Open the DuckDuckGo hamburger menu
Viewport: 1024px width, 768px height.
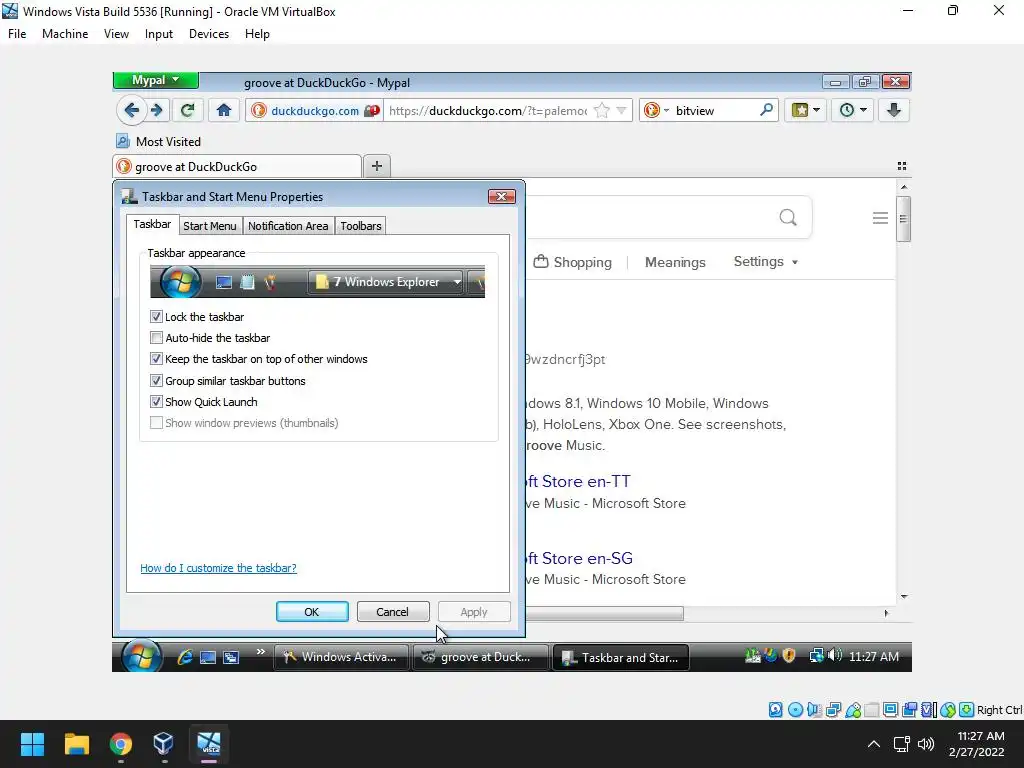[880, 218]
